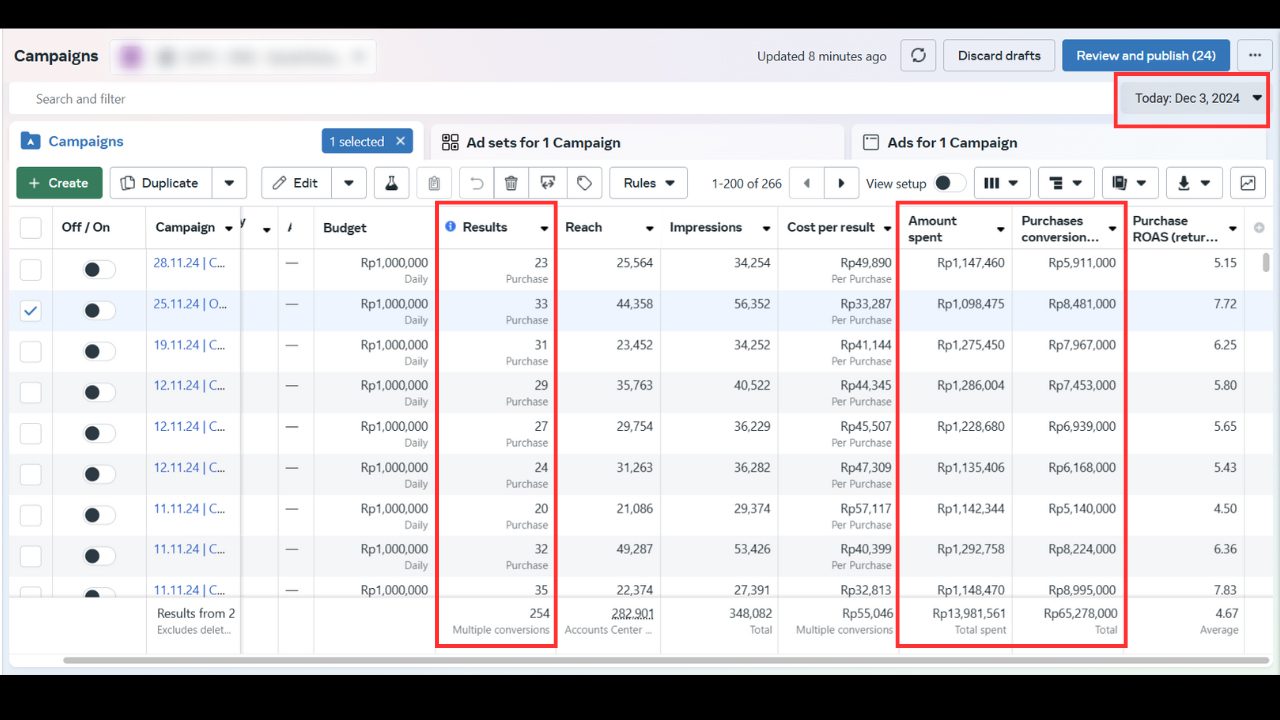1280x720 pixels.
Task: Click the tag label icon in toolbar
Action: pyautogui.click(x=584, y=183)
